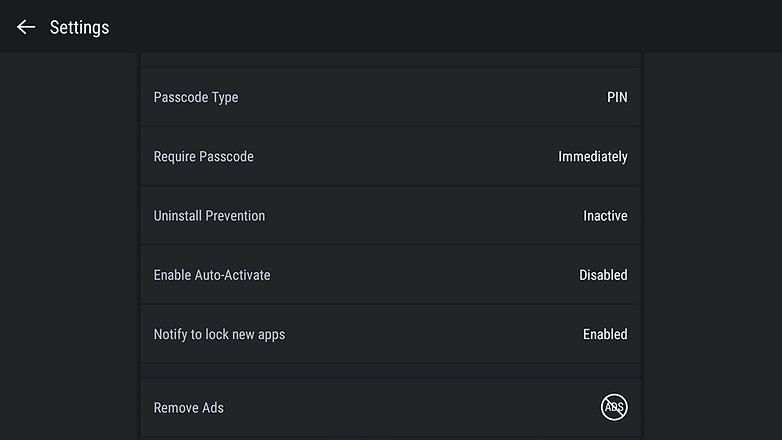This screenshot has height=440, width=782.
Task: Change the Immediately passcode timing value
Action: coord(592,157)
